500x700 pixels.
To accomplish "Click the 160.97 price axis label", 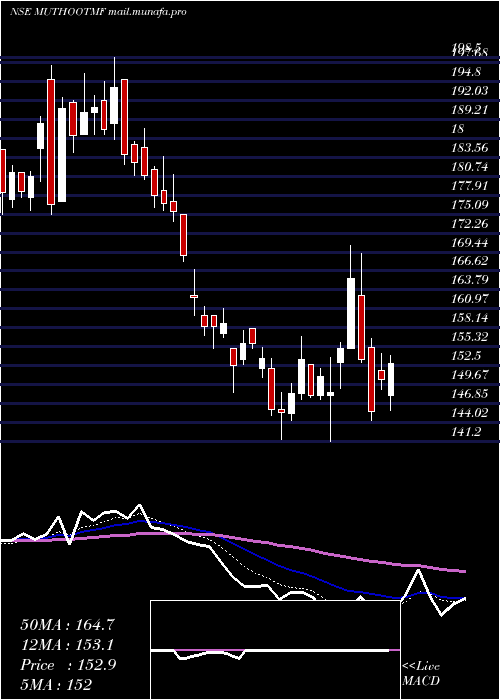I will (x=470, y=300).
